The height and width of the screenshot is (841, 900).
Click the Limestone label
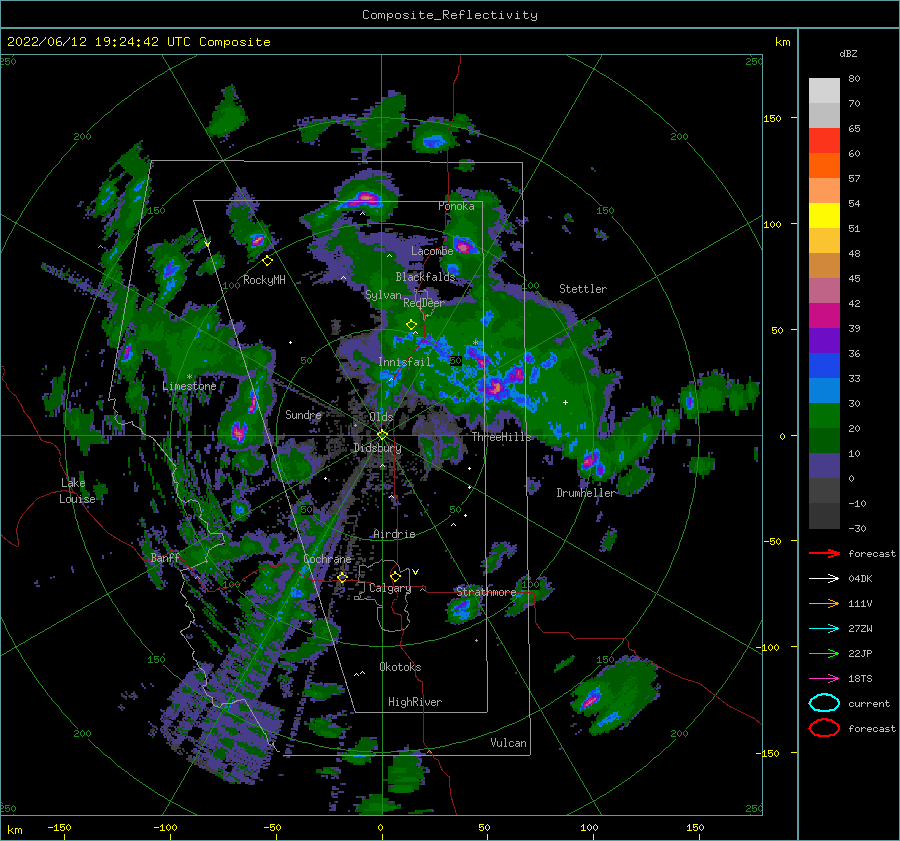point(189,386)
